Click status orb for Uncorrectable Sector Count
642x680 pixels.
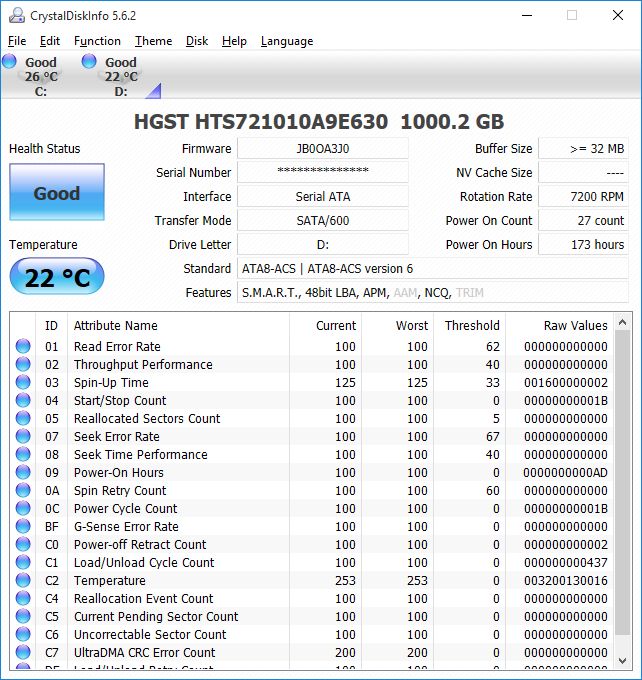[23, 634]
